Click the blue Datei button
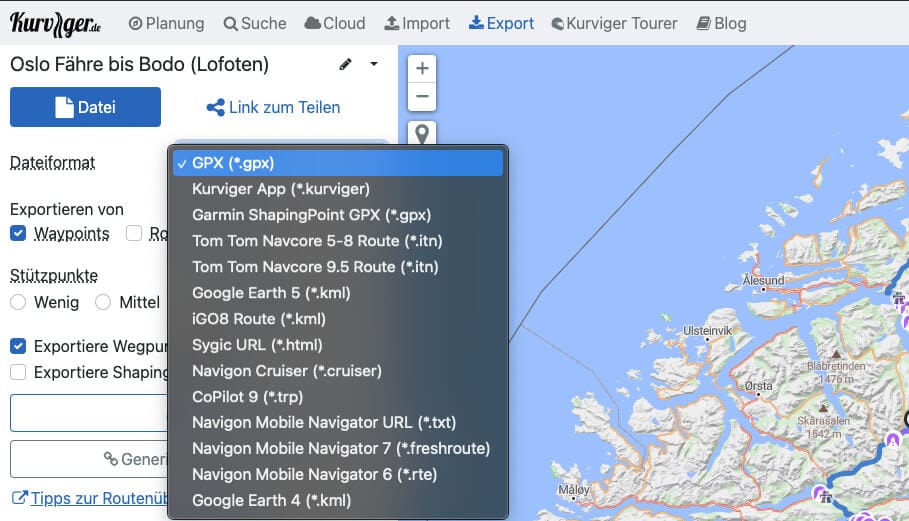The image size is (909, 521). coord(85,107)
